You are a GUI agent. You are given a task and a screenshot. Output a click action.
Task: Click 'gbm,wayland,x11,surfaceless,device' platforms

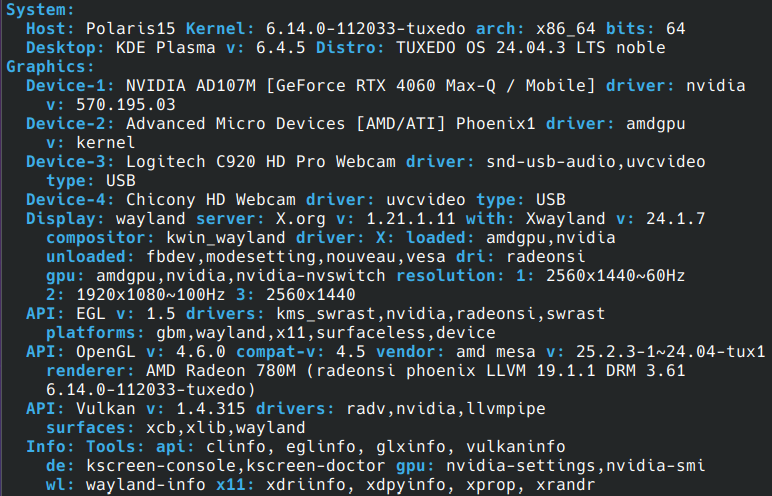(x=325, y=332)
